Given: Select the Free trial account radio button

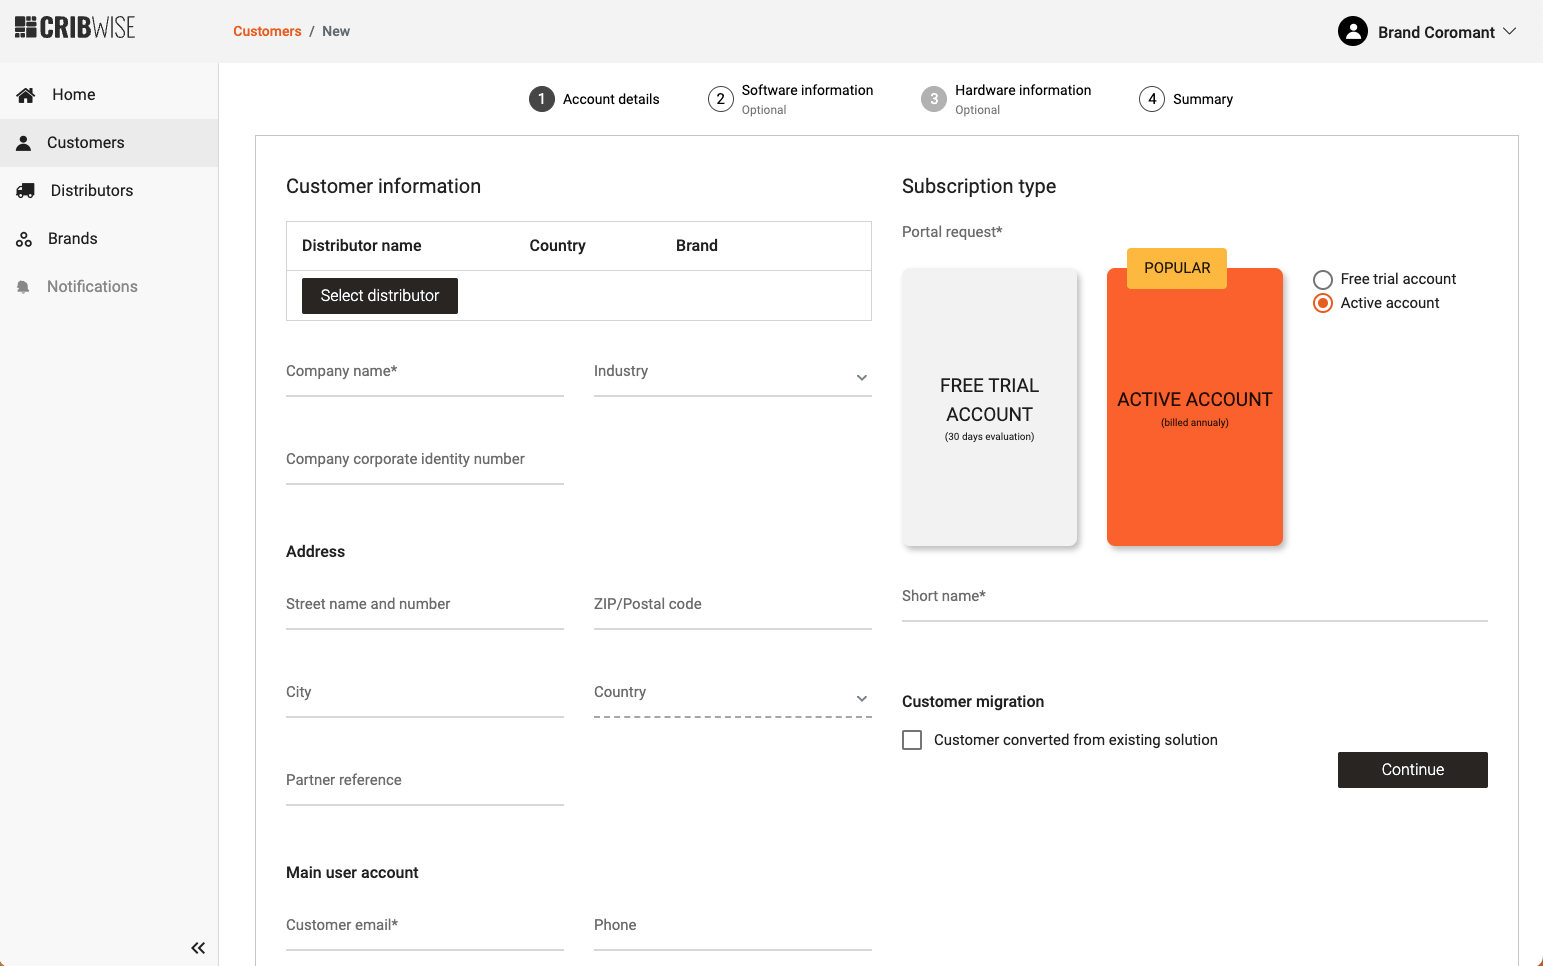Looking at the screenshot, I should tap(1322, 280).
